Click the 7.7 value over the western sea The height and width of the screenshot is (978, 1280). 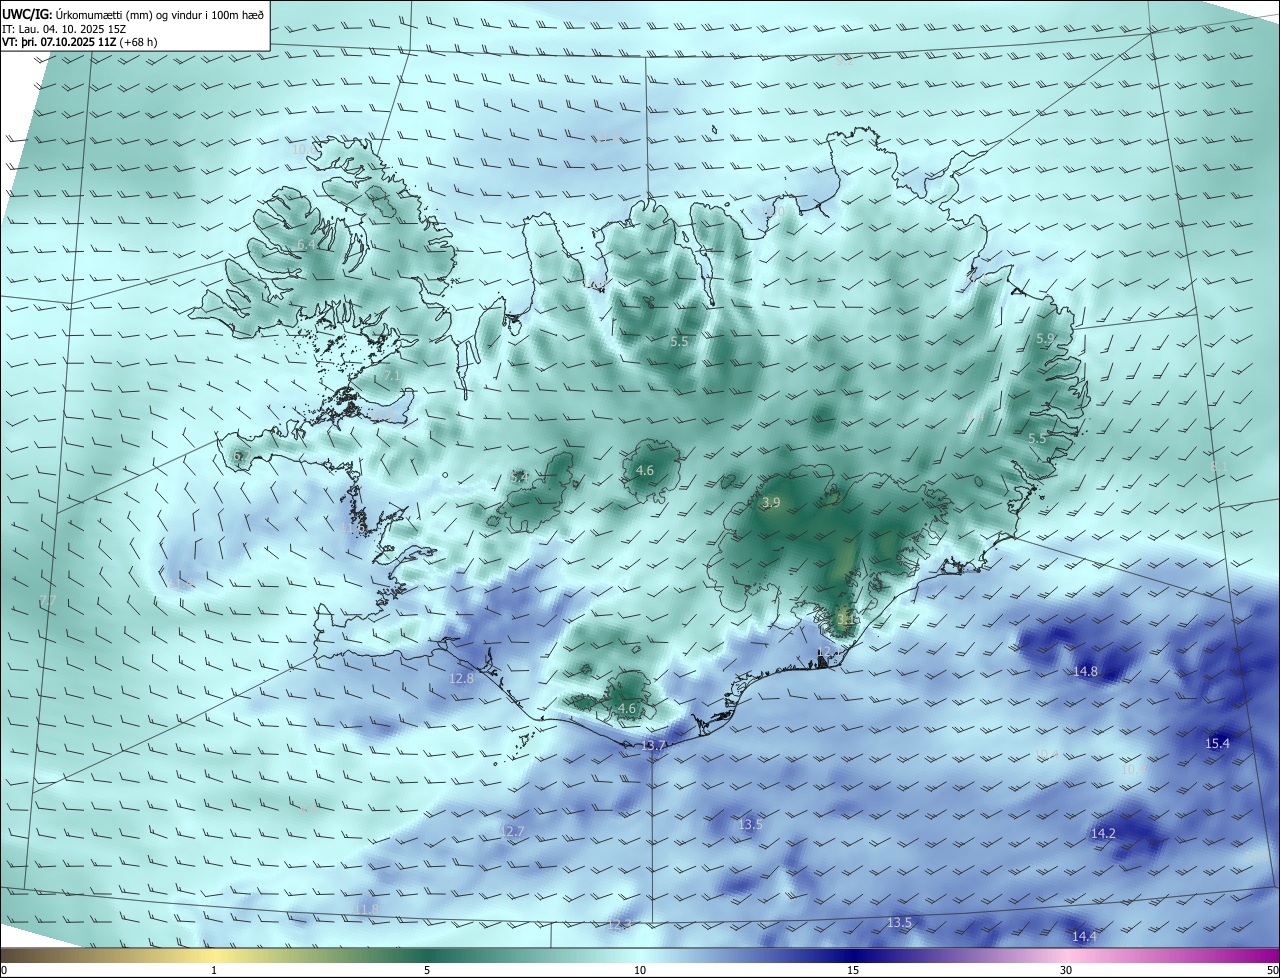tap(47, 601)
